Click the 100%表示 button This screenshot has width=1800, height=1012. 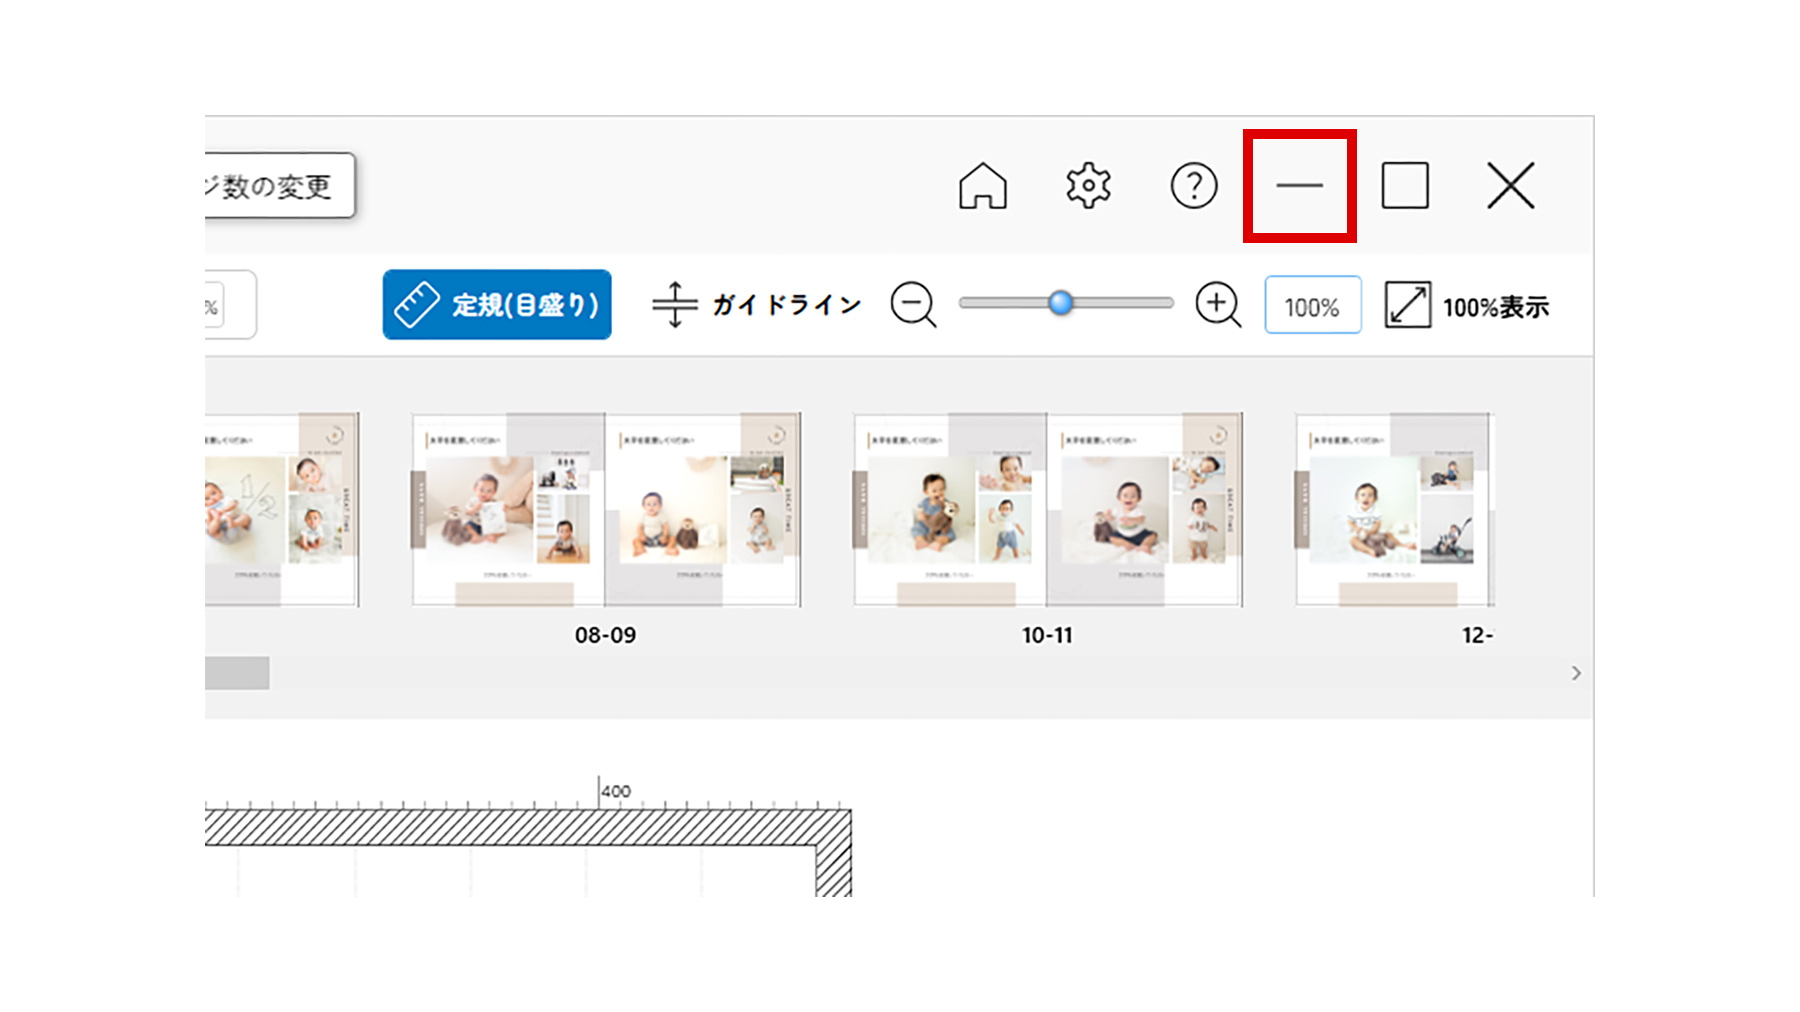point(1466,306)
